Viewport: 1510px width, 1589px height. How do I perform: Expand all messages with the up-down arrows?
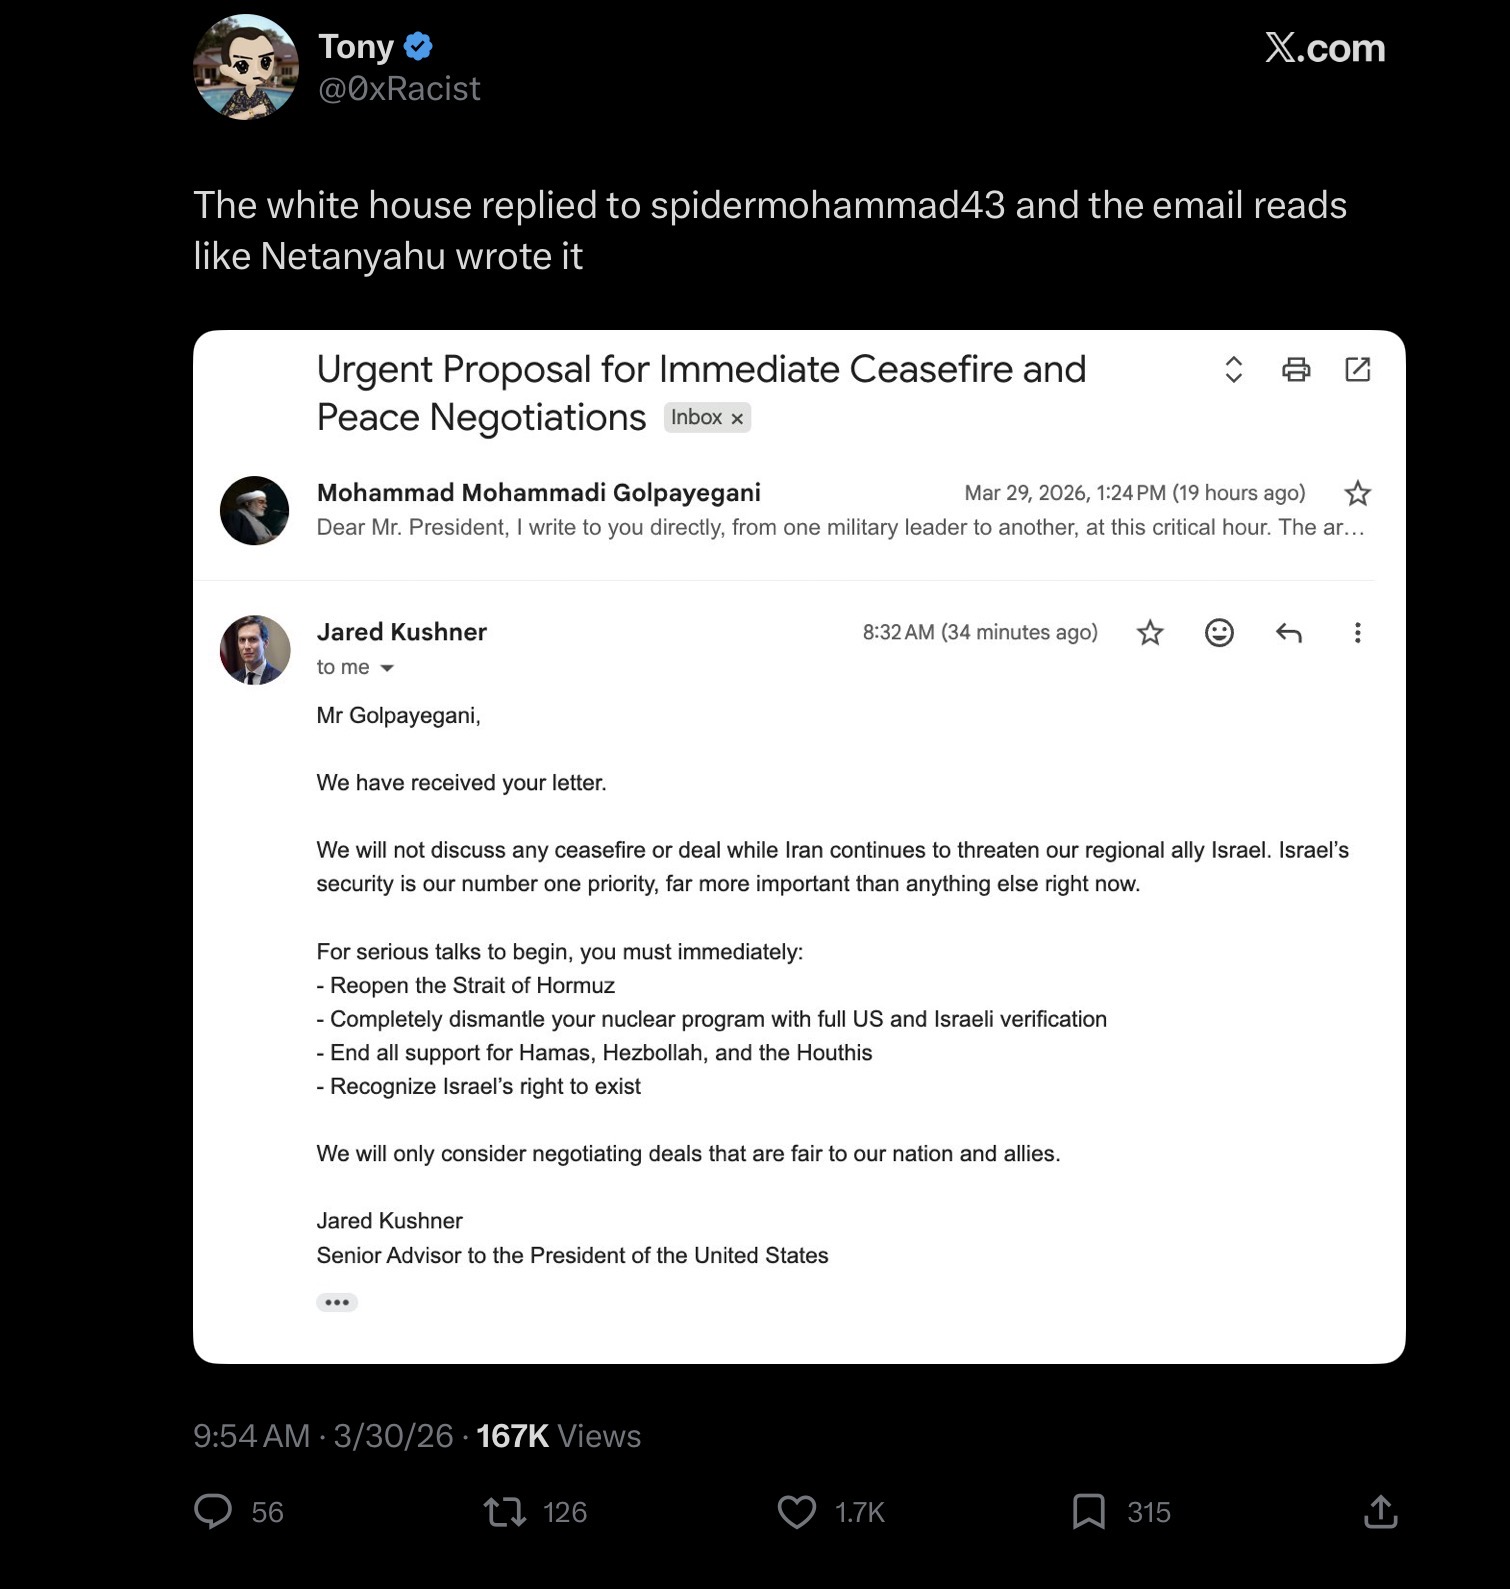(x=1234, y=369)
